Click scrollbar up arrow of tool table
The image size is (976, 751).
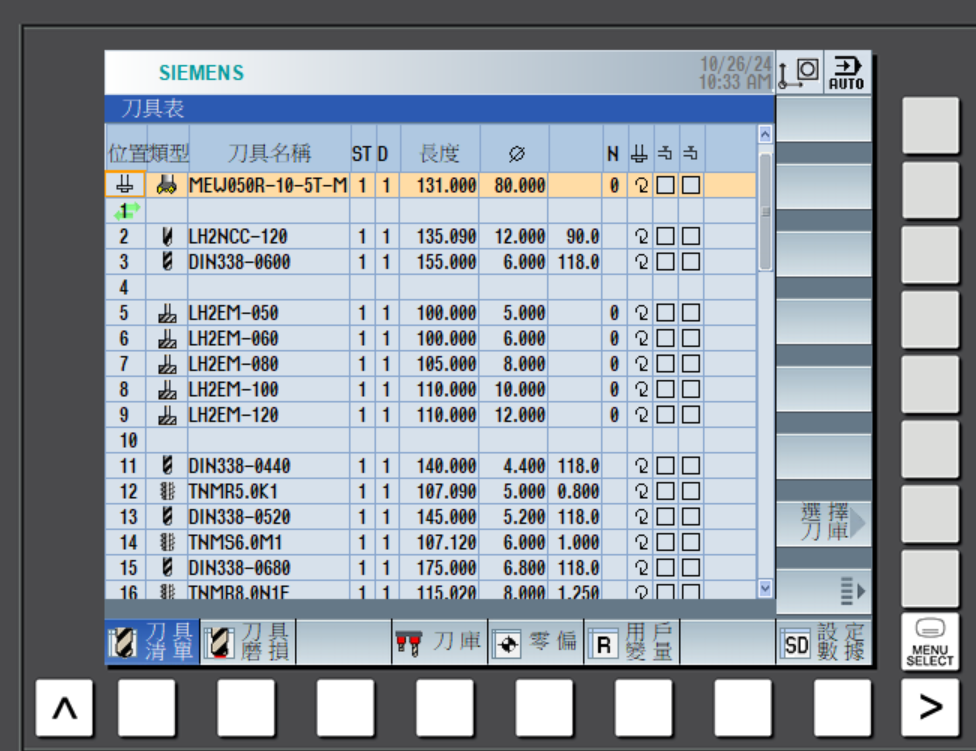point(765,134)
